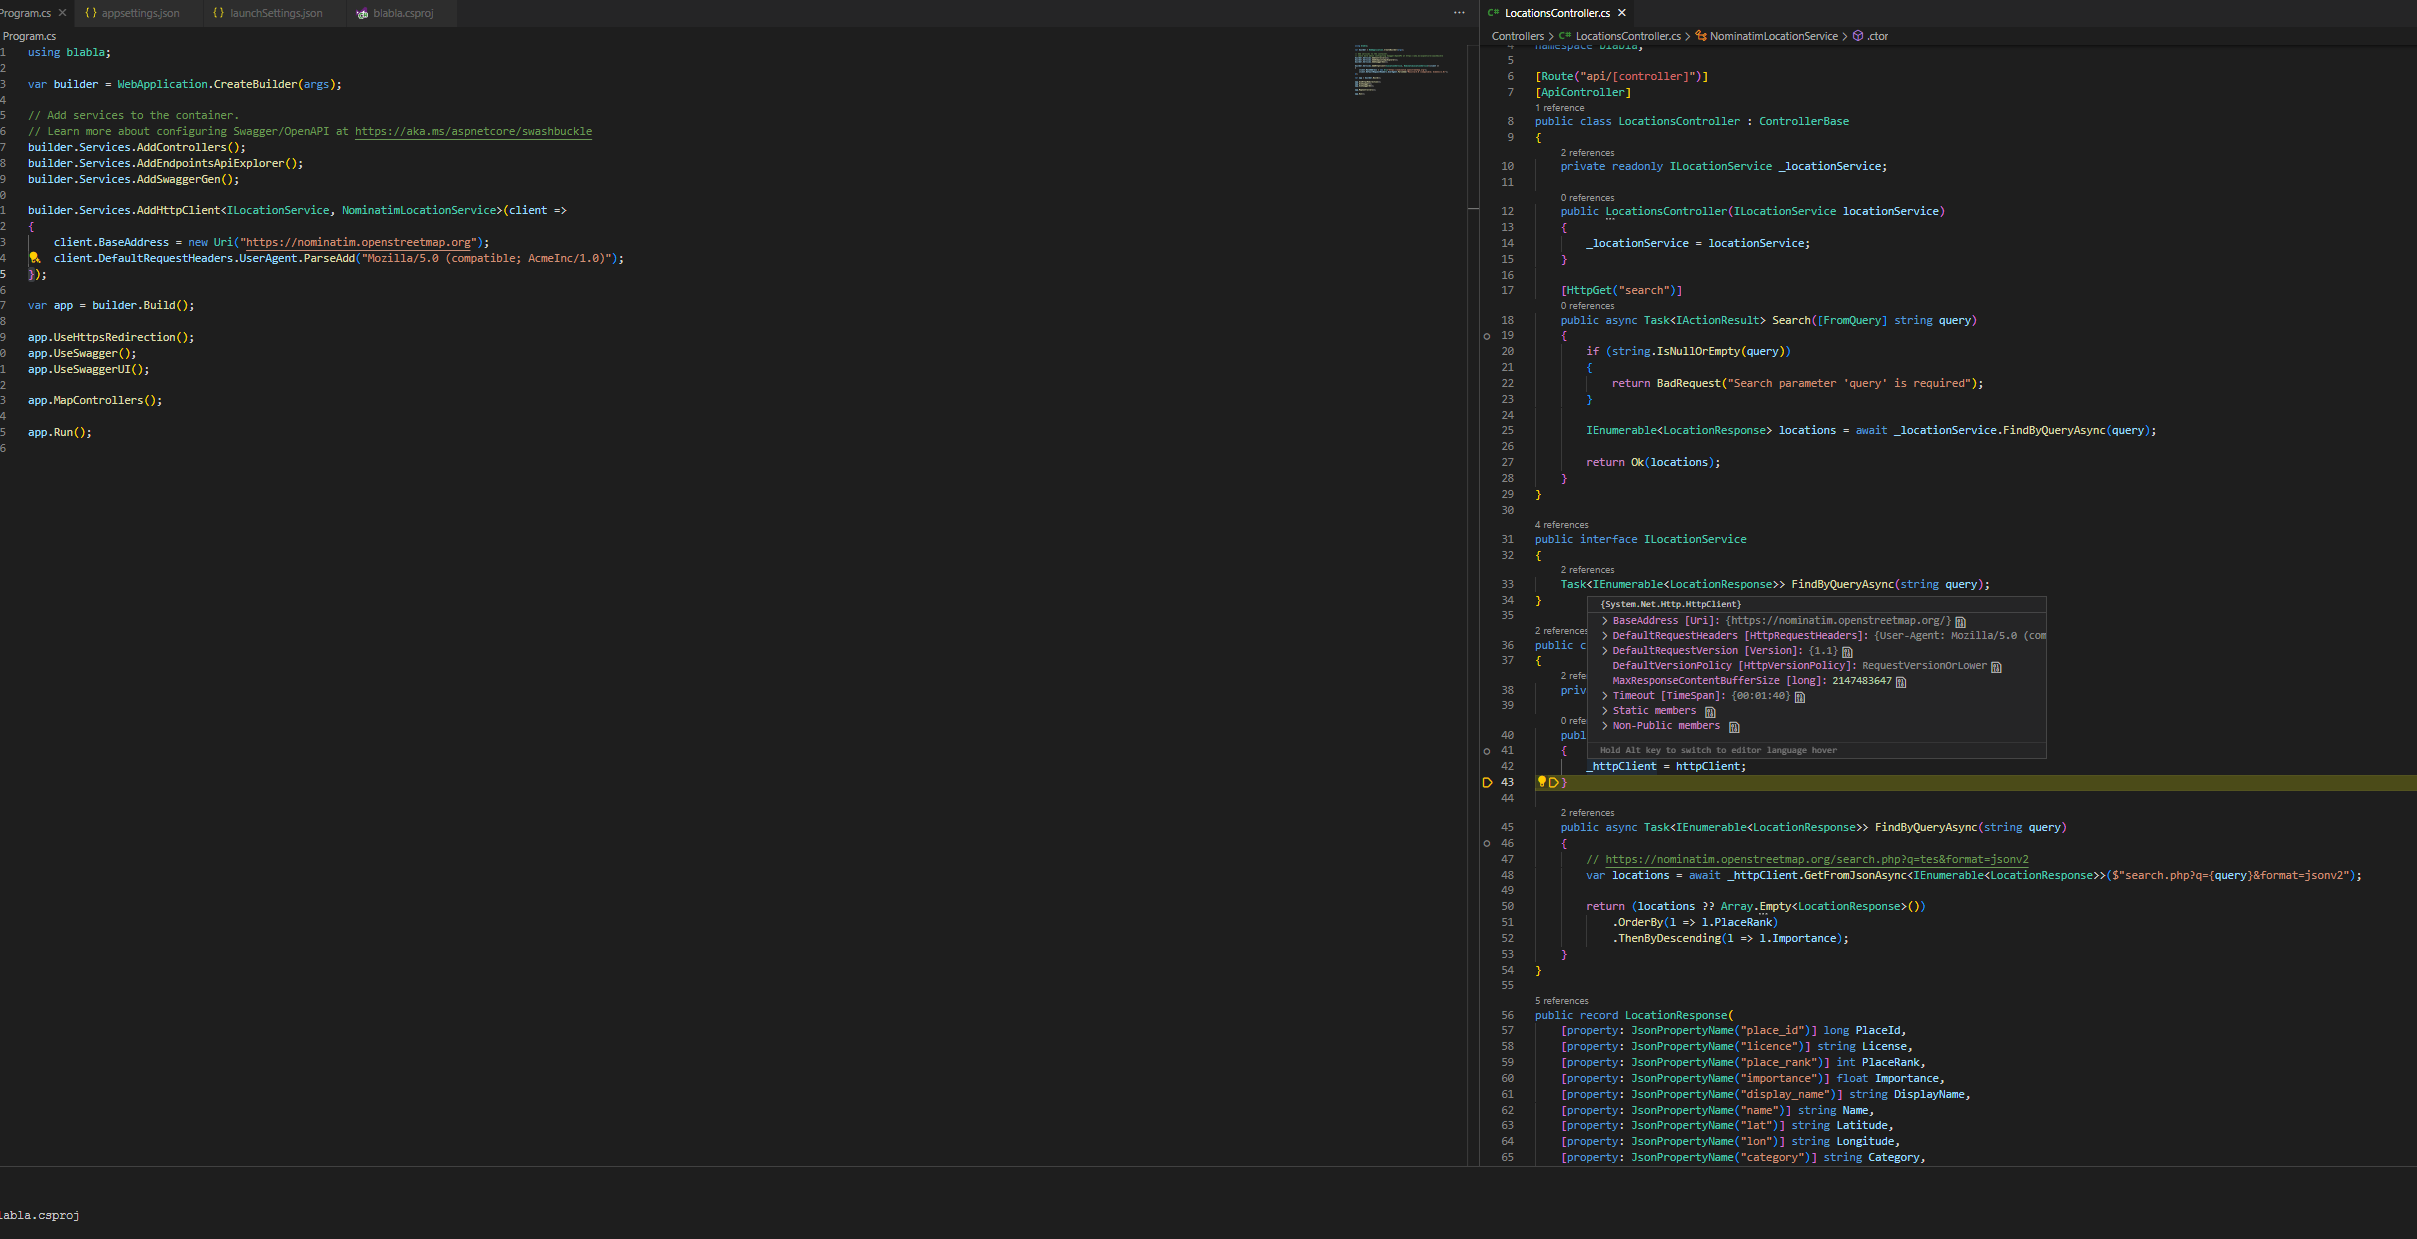Viewport: 2417px width, 1239px height.
Task: Click viewer icon next to RequestVersionOrLower
Action: coord(1996,667)
